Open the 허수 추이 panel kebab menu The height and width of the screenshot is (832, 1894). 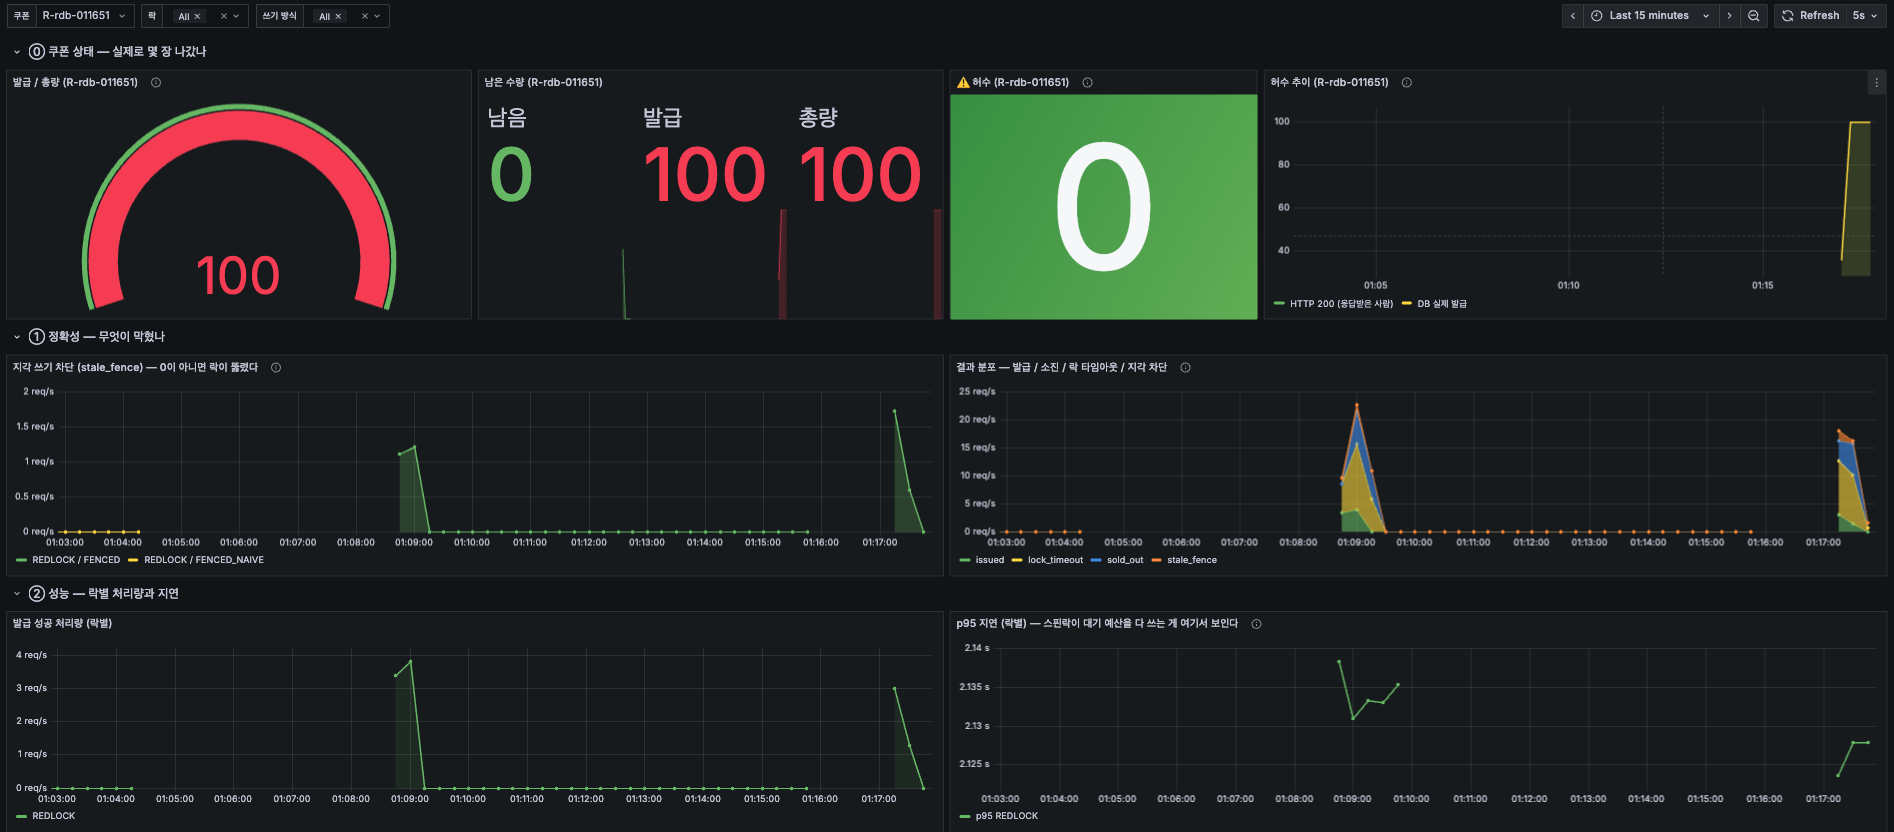tap(1876, 83)
